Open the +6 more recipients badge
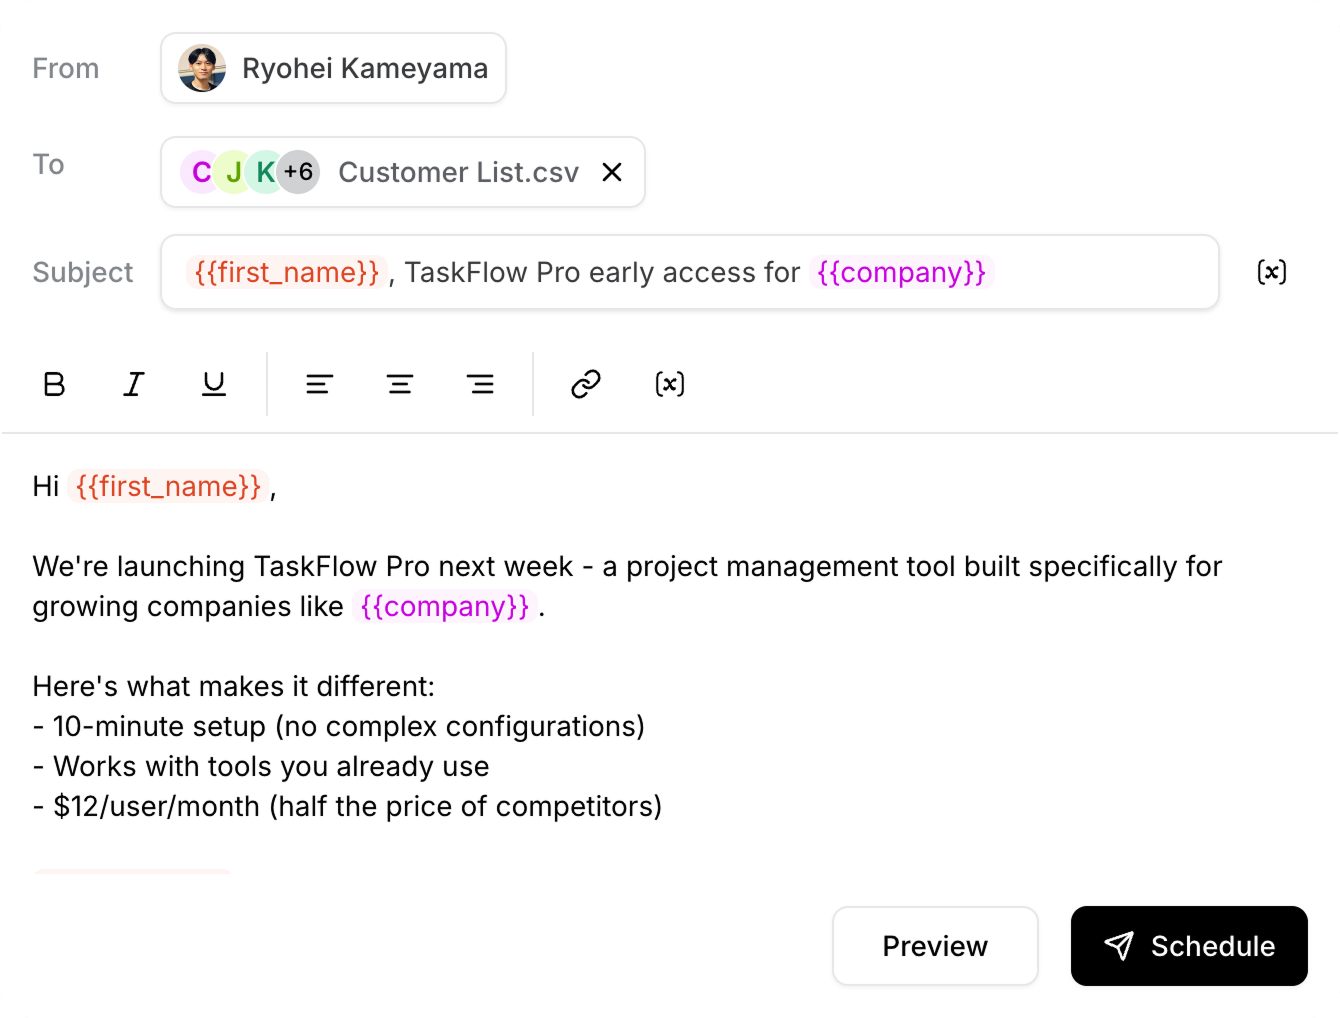Screen dimensions: 1340x1018 298,172
